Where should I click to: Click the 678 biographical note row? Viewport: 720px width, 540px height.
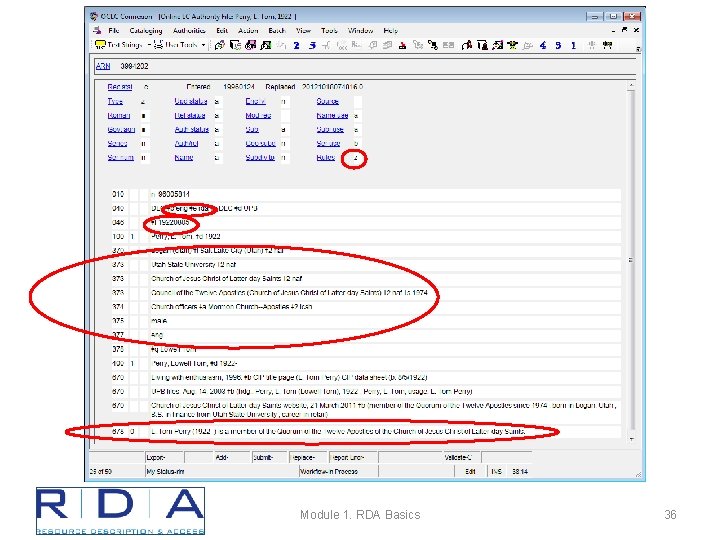pyautogui.click(x=366, y=432)
